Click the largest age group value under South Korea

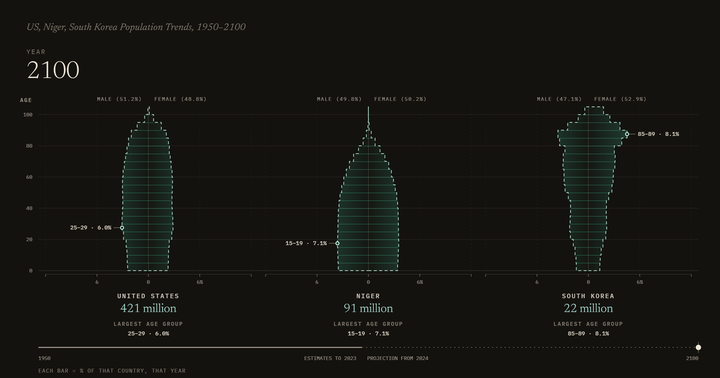coord(588,334)
